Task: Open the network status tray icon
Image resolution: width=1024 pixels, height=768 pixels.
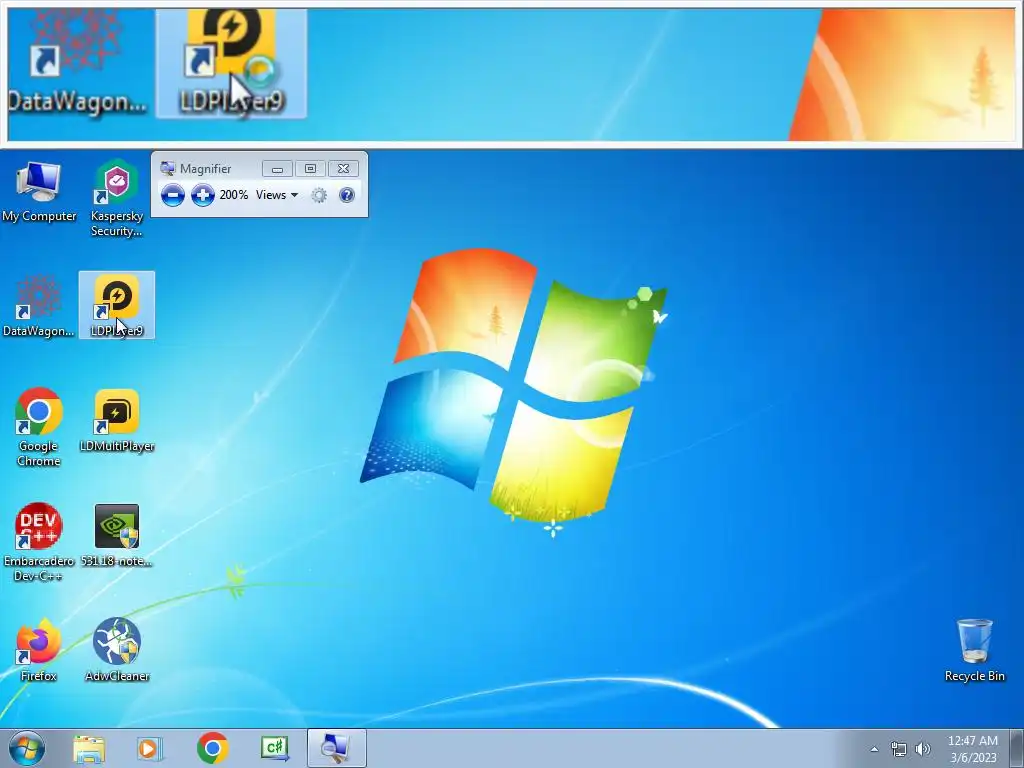Action: [899, 749]
